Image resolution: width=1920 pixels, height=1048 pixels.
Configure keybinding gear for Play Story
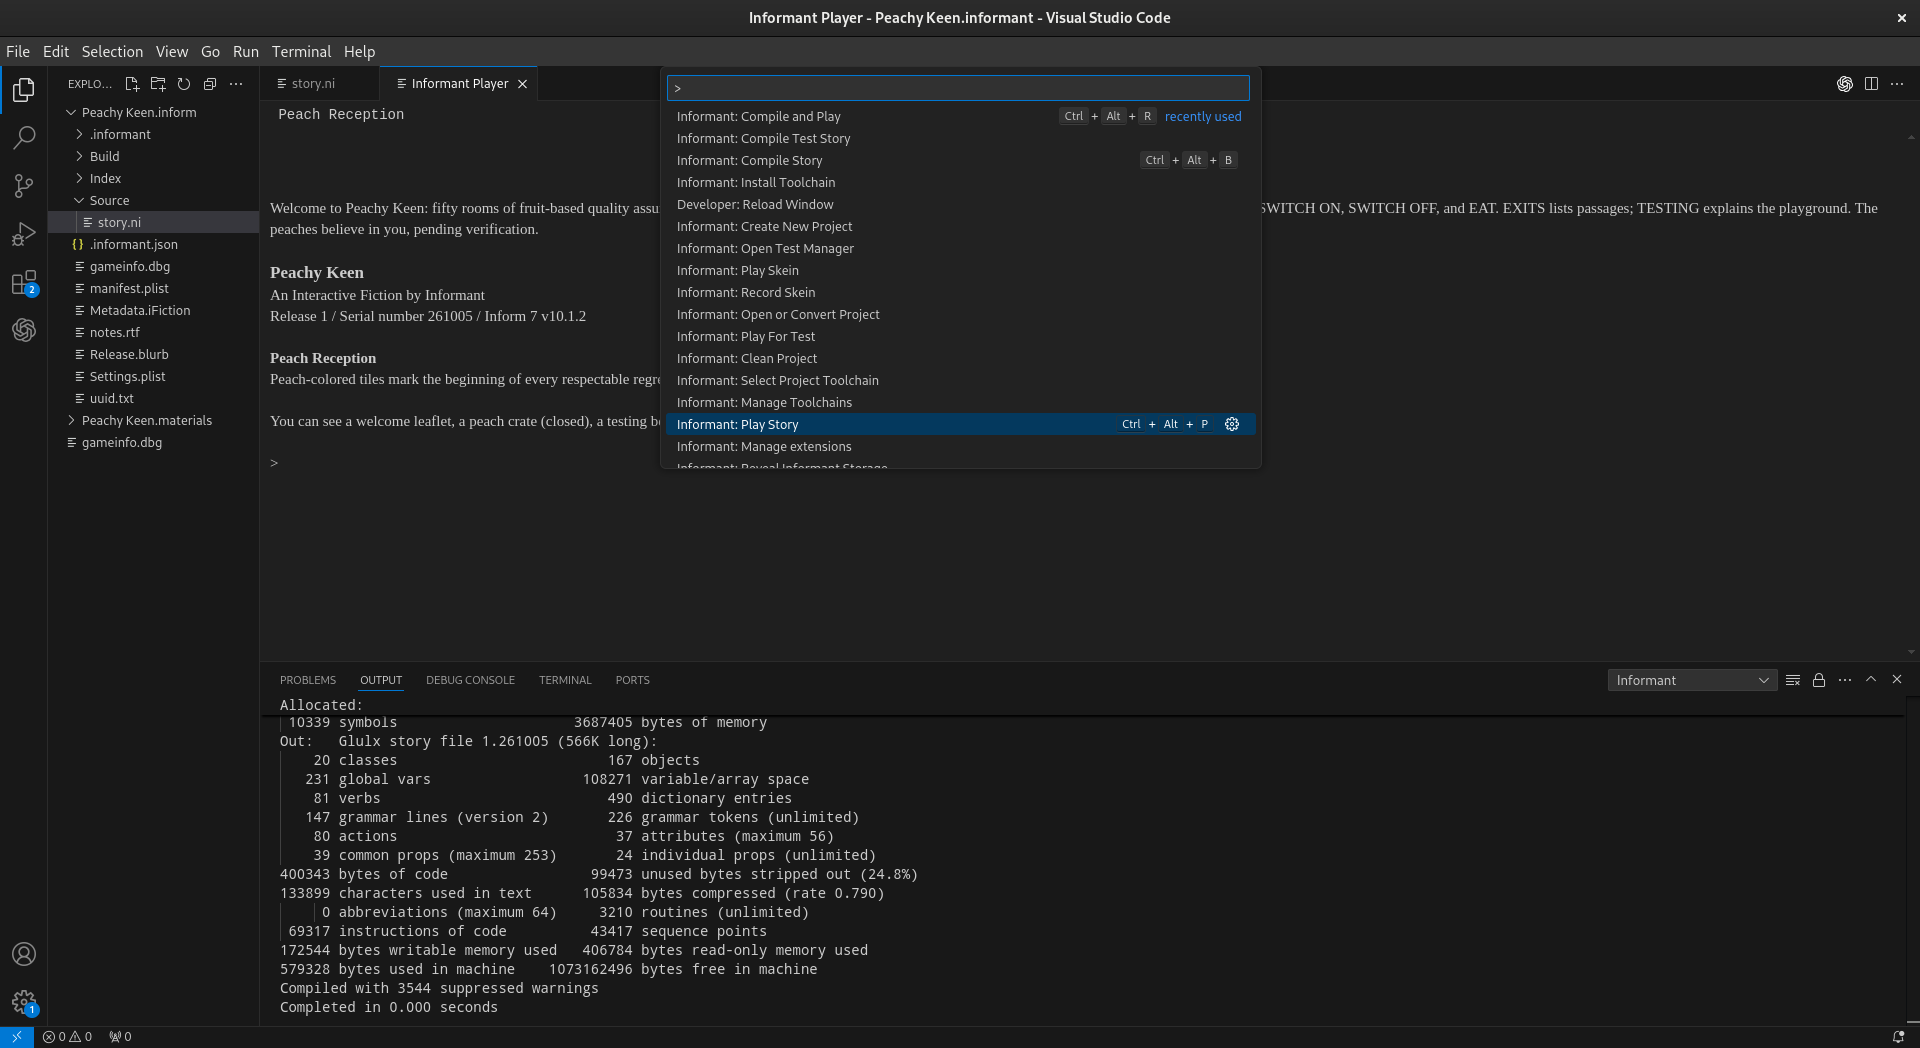coord(1232,424)
